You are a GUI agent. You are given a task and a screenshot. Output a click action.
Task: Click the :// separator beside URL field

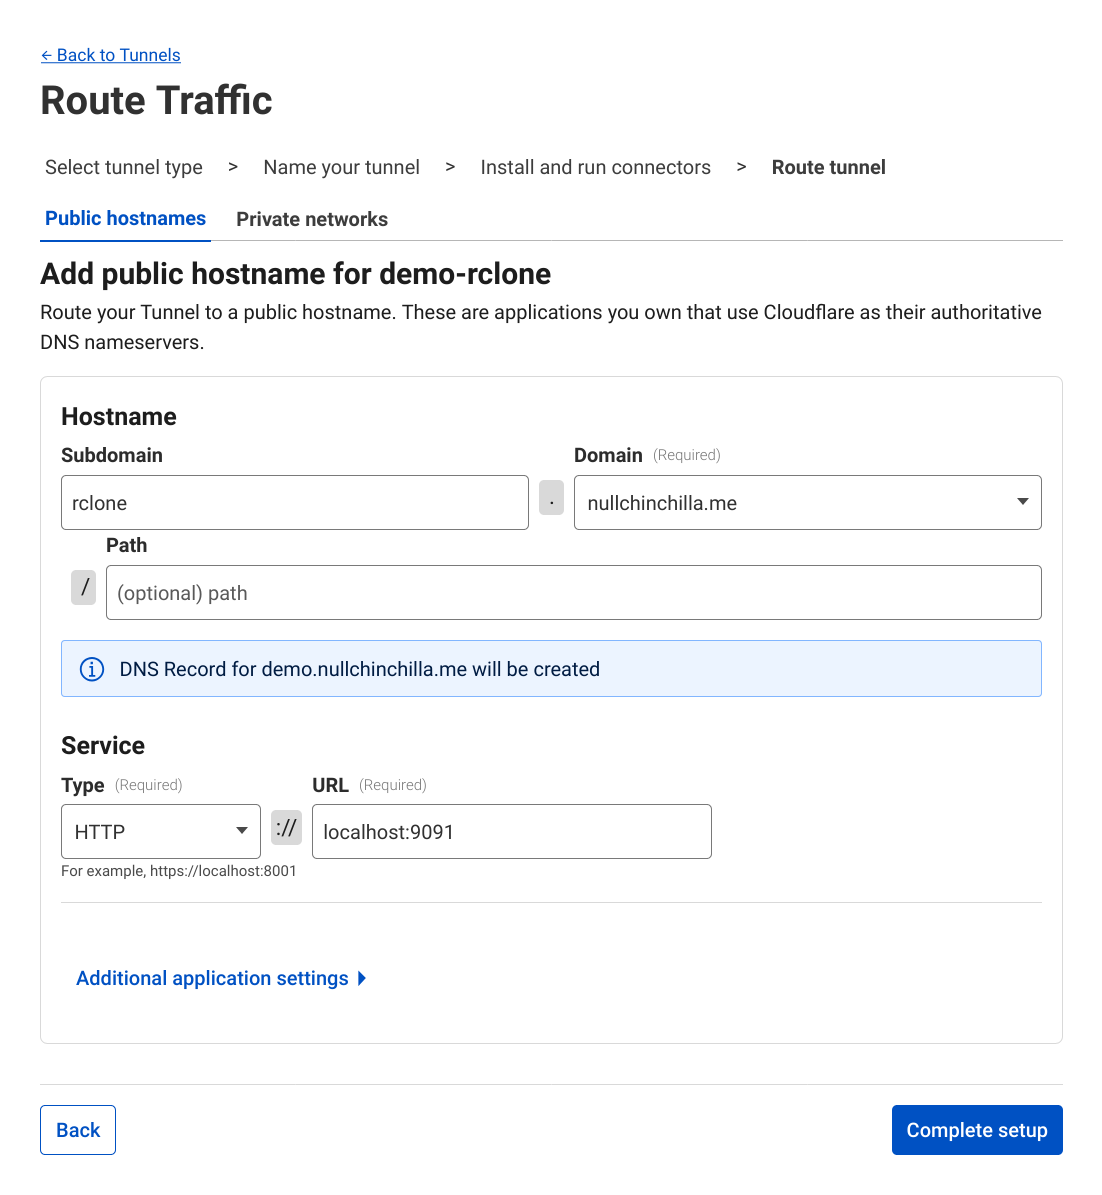pos(287,828)
